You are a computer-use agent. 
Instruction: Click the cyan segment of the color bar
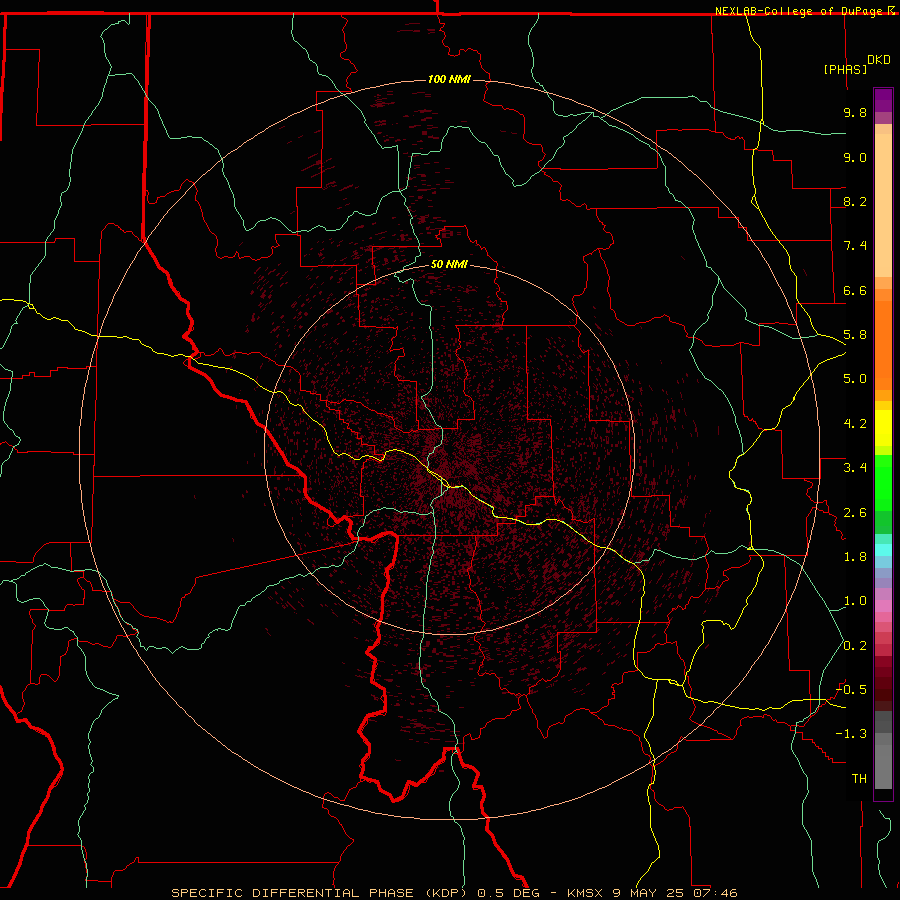click(x=883, y=550)
